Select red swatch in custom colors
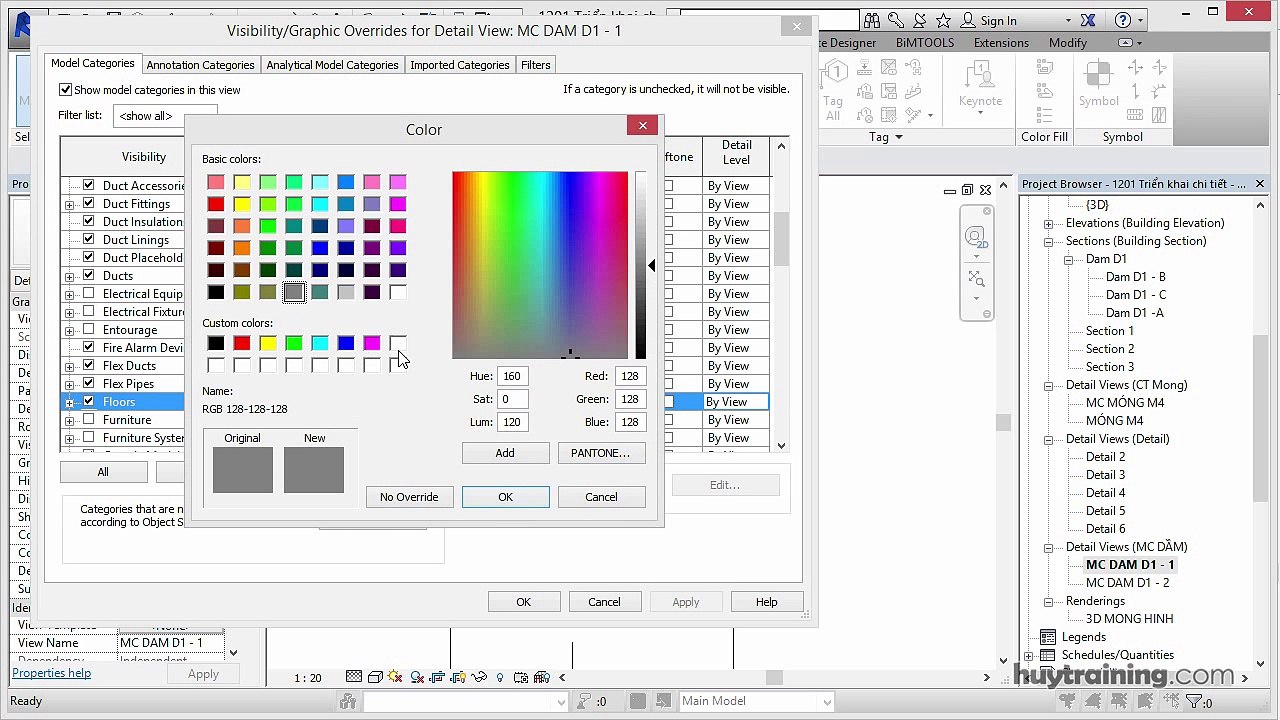The image size is (1280, 720). pos(242,343)
